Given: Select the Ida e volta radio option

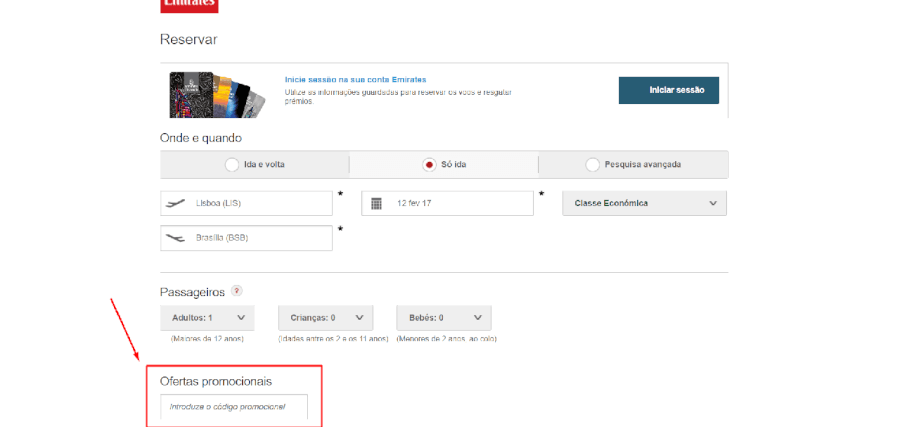Looking at the screenshot, I should pos(232,165).
